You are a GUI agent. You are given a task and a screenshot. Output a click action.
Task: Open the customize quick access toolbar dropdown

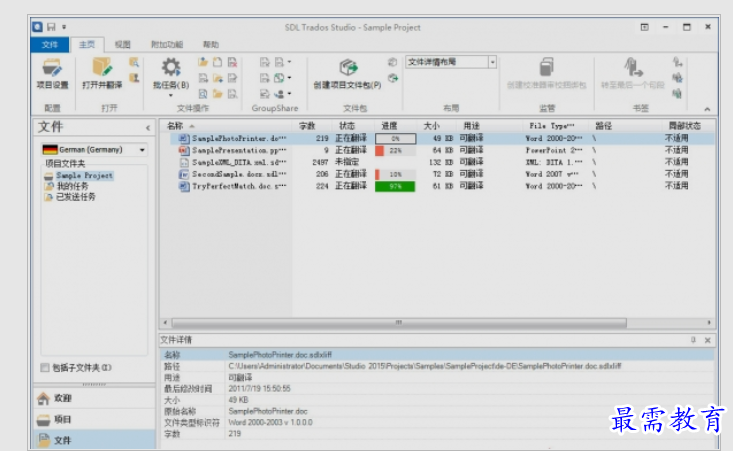[64, 27]
